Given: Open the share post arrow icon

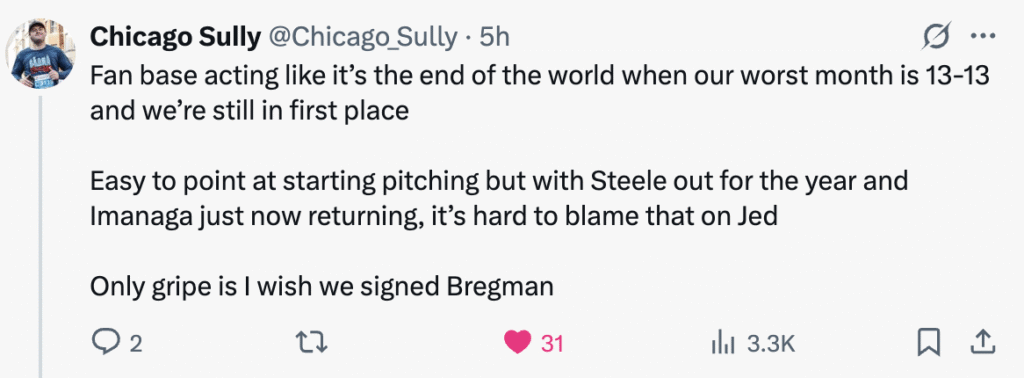Looking at the screenshot, I should (985, 342).
